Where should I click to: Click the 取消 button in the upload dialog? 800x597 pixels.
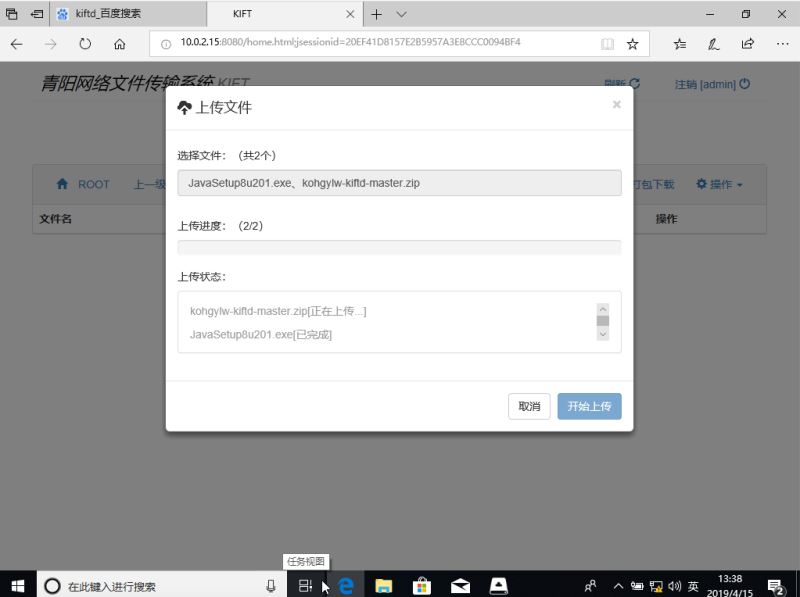click(x=529, y=407)
